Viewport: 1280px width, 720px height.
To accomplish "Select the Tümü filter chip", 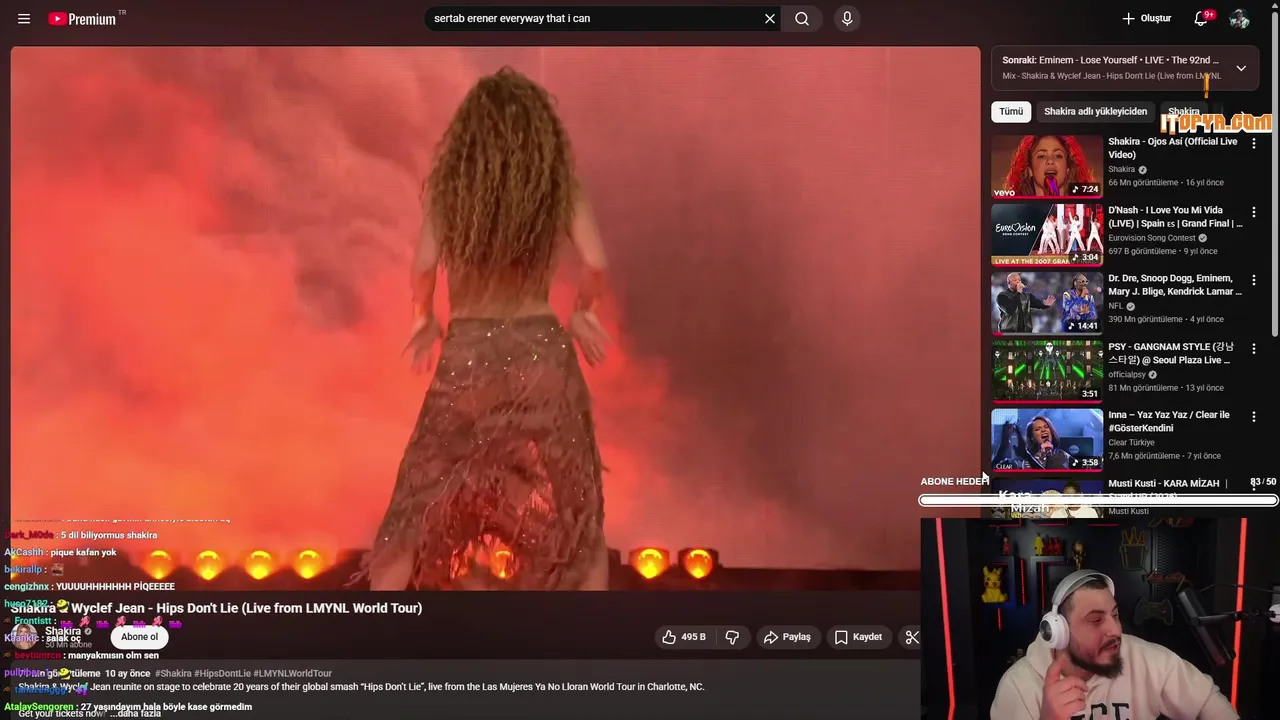I will click(1011, 112).
